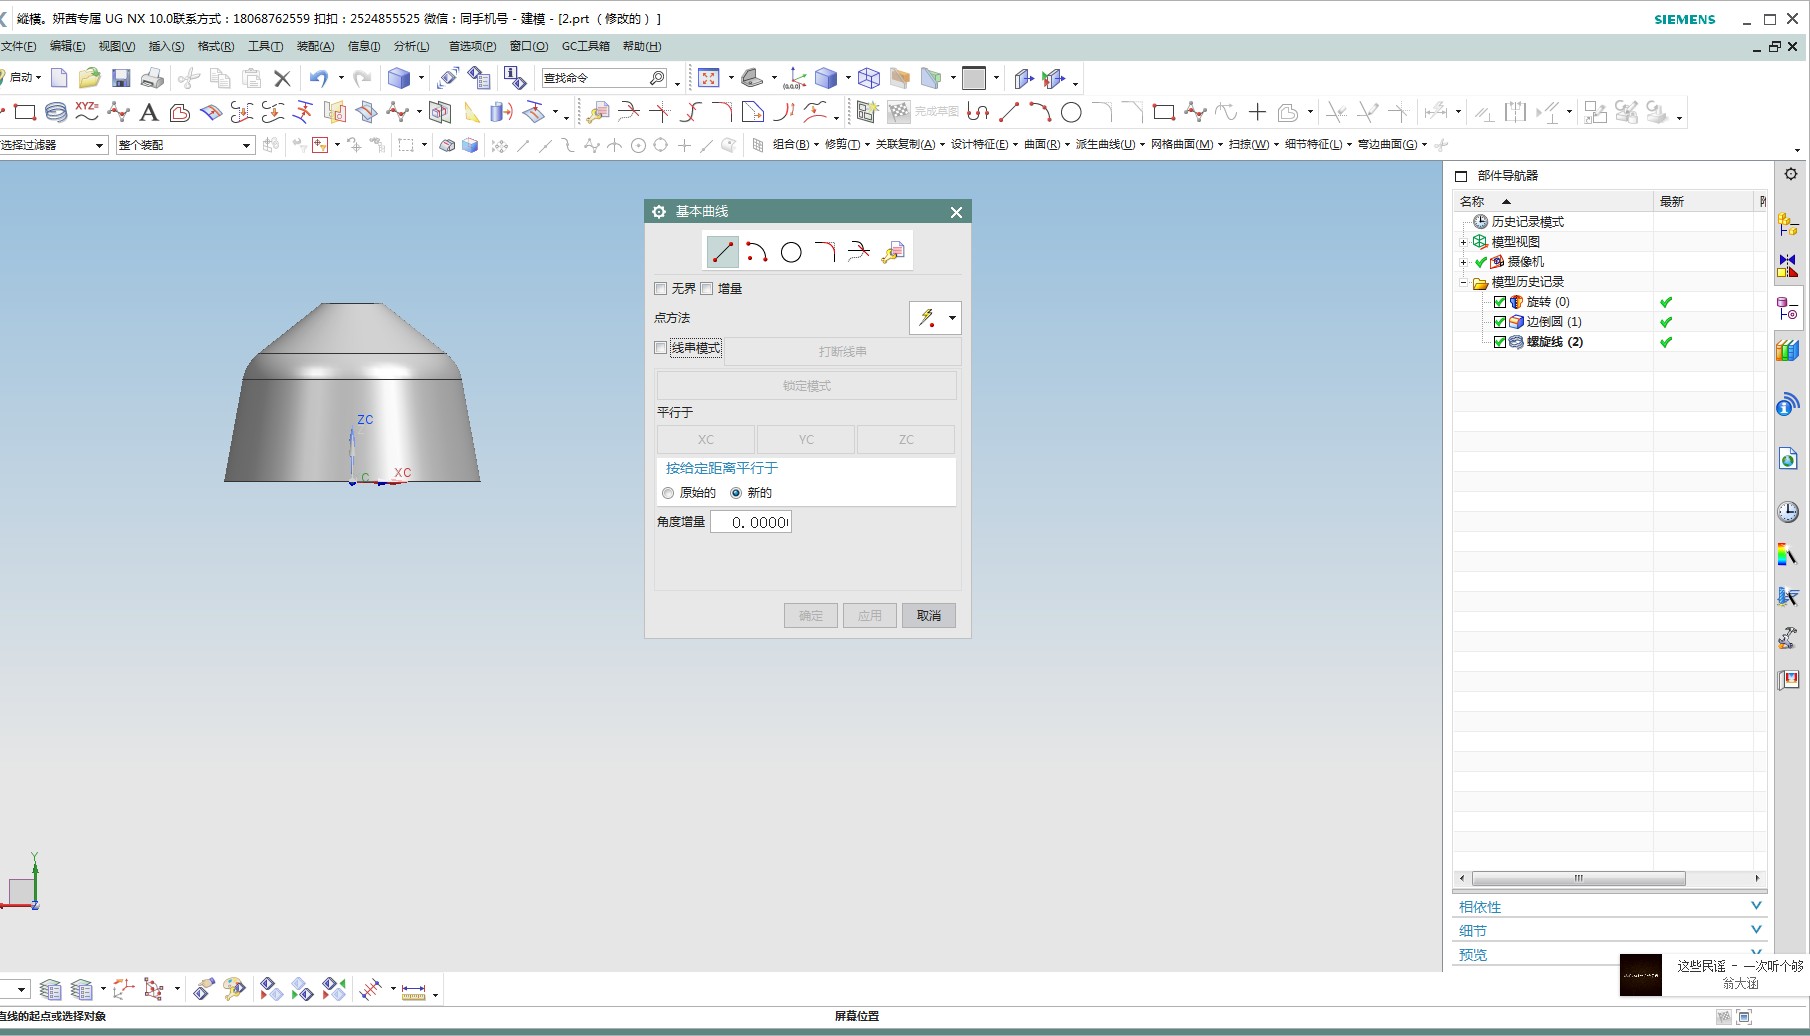Click the Part Navigator settings gear icon
The width and height of the screenshot is (1810, 1036).
point(1791,174)
